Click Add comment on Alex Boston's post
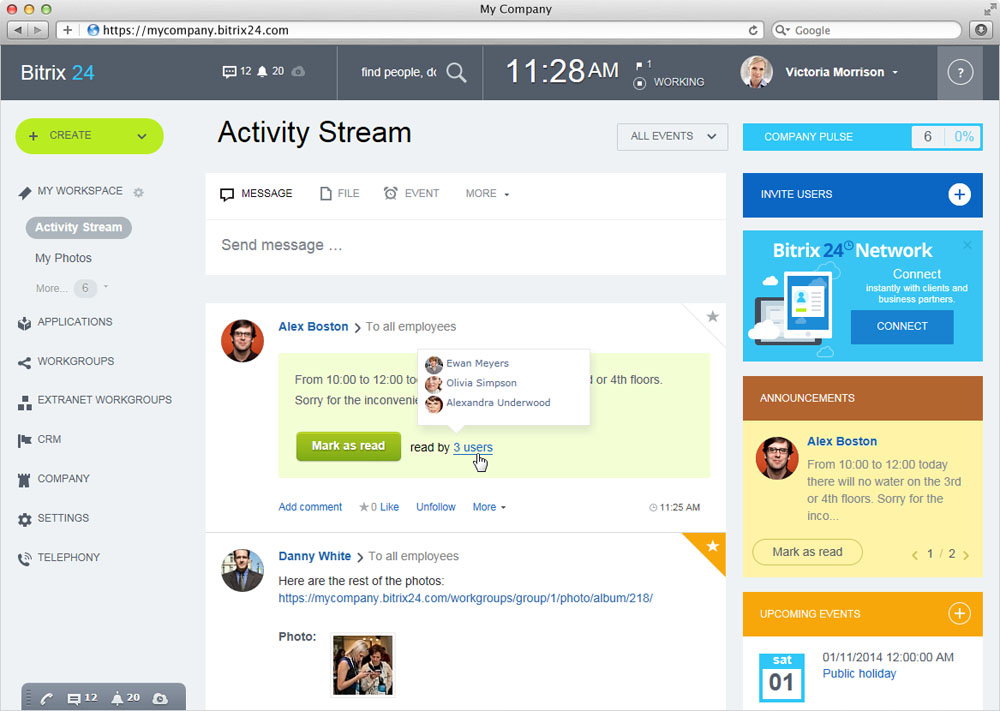Viewport: 1000px width, 711px height. [x=310, y=507]
